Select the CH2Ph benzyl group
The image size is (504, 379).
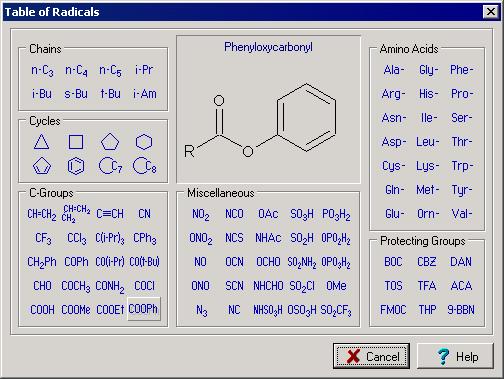point(42,262)
